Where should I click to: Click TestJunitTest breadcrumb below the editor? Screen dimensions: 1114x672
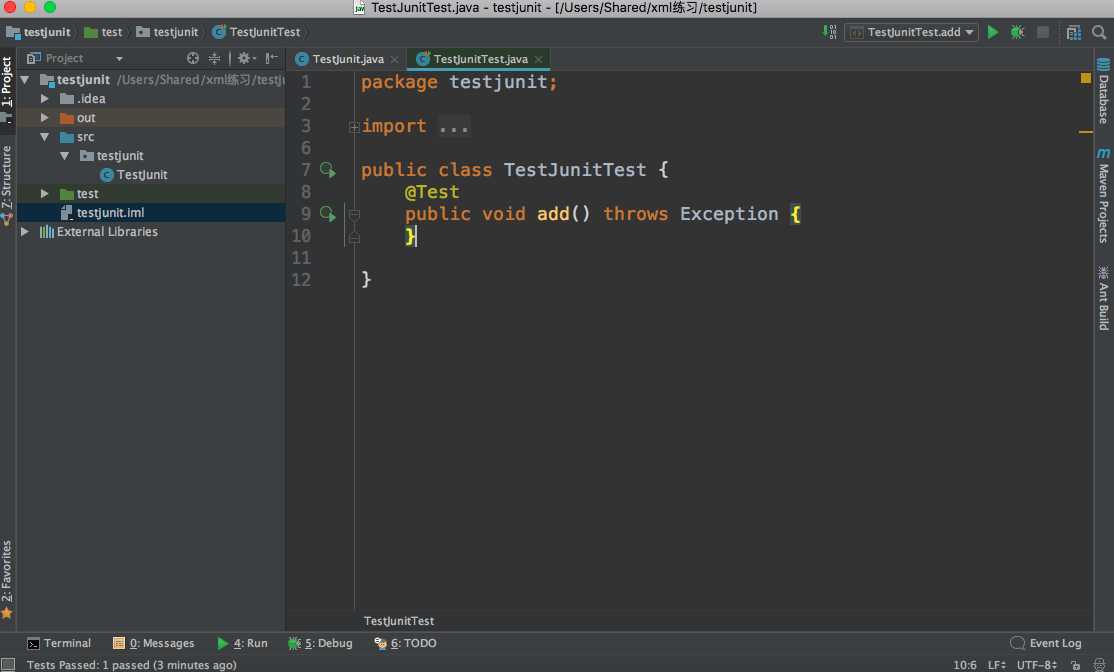pyautogui.click(x=399, y=621)
